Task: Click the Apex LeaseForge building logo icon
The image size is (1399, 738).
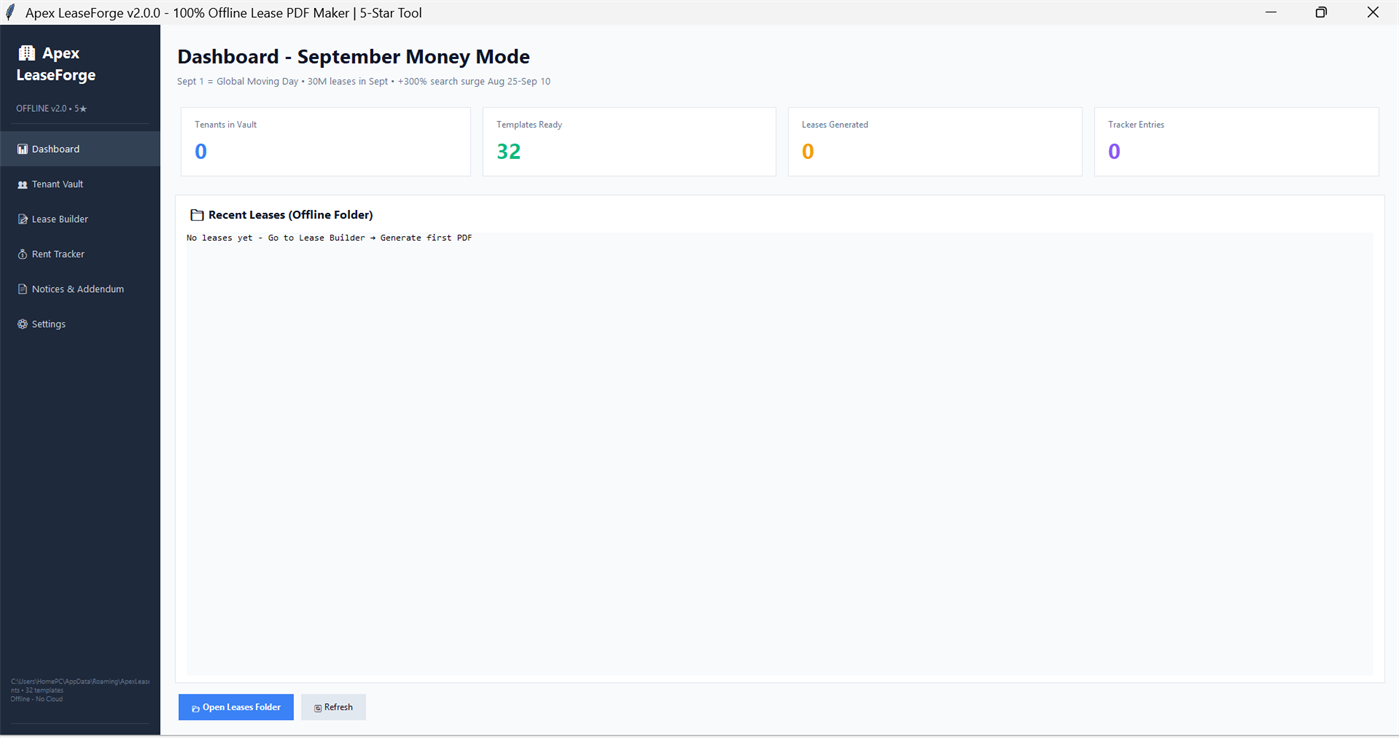Action: click(x=27, y=53)
